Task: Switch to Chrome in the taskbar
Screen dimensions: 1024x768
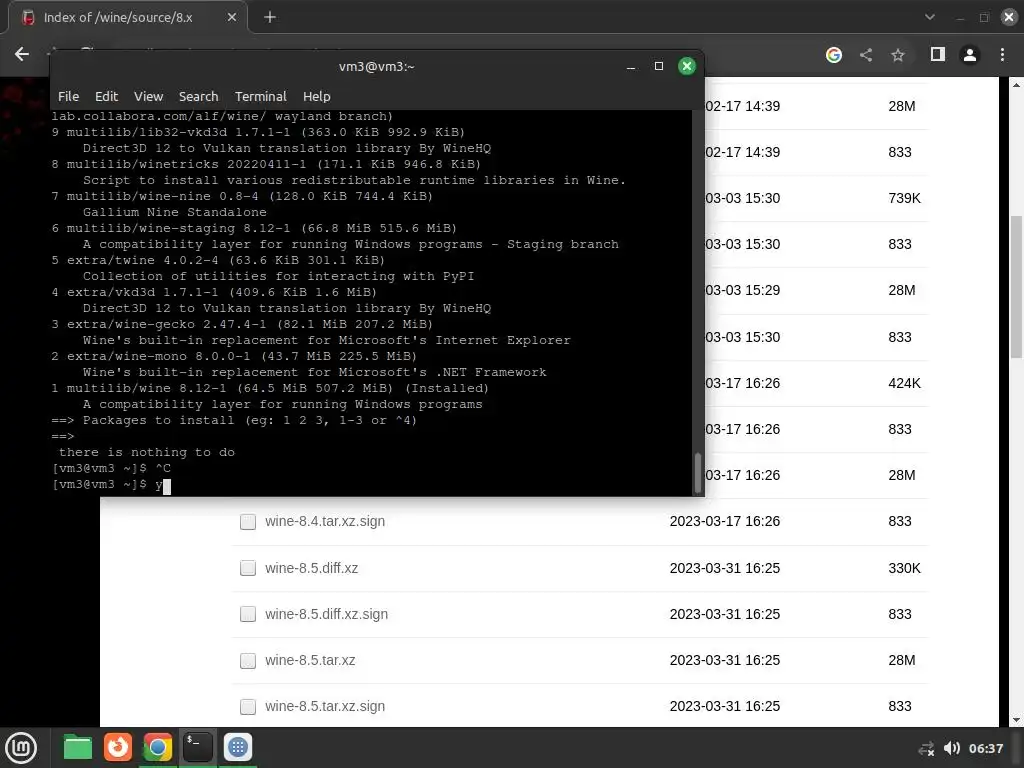Action: click(x=157, y=747)
